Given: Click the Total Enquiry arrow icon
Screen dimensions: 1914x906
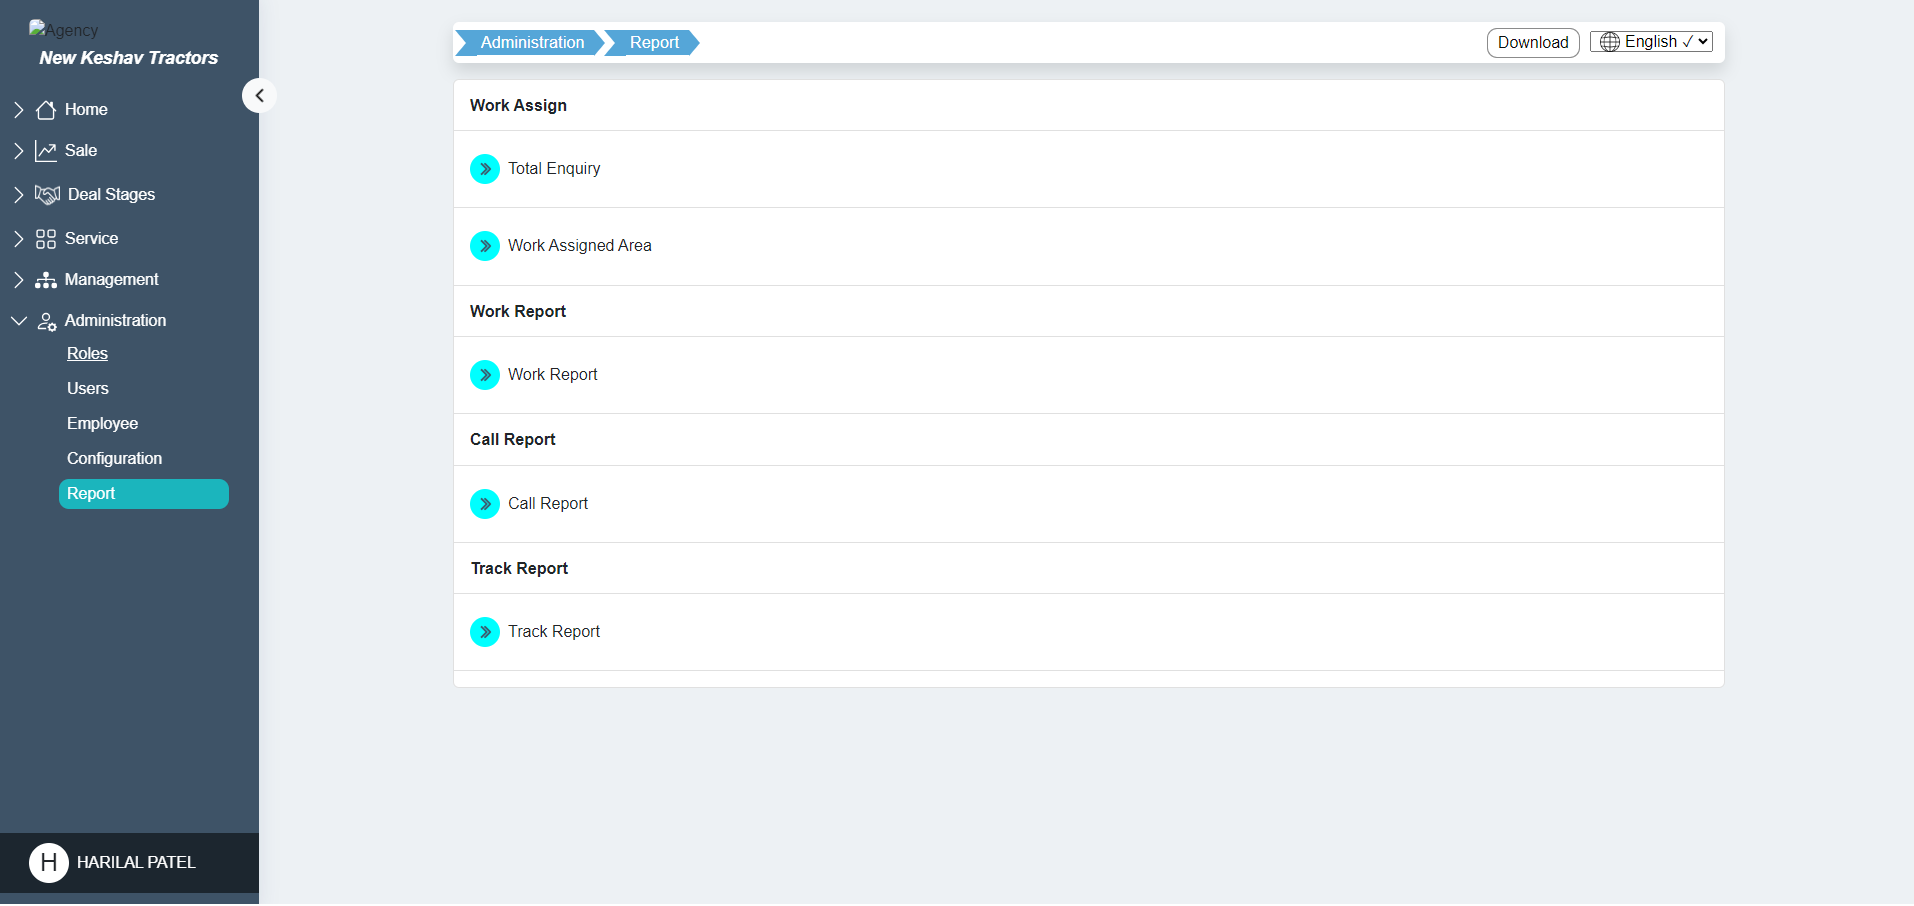Looking at the screenshot, I should pyautogui.click(x=485, y=169).
